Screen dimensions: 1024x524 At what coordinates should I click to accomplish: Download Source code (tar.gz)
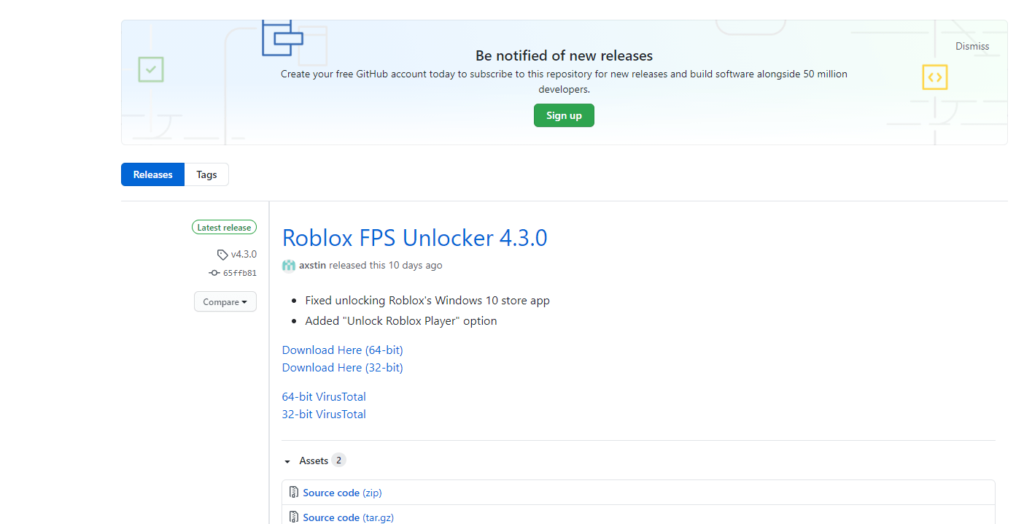tap(348, 517)
